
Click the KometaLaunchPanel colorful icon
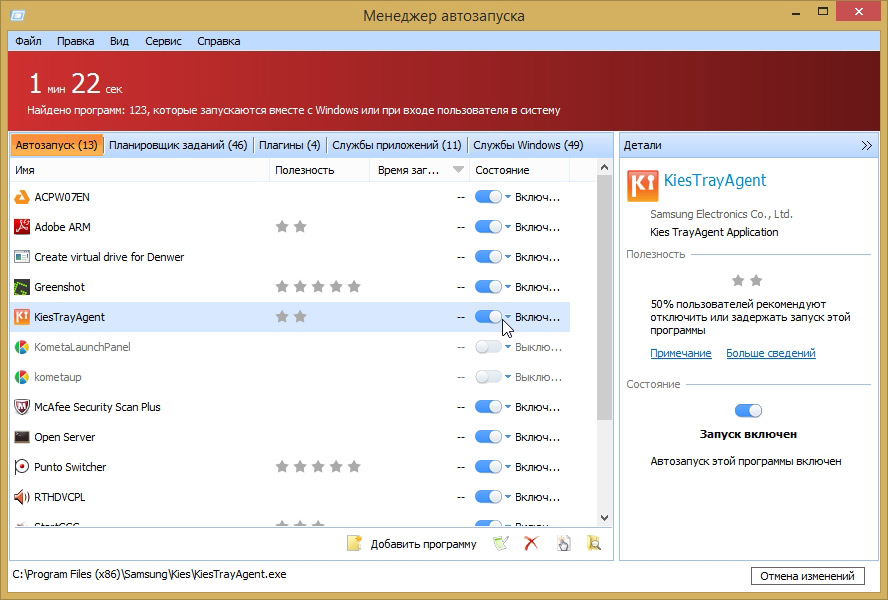[x=22, y=347]
